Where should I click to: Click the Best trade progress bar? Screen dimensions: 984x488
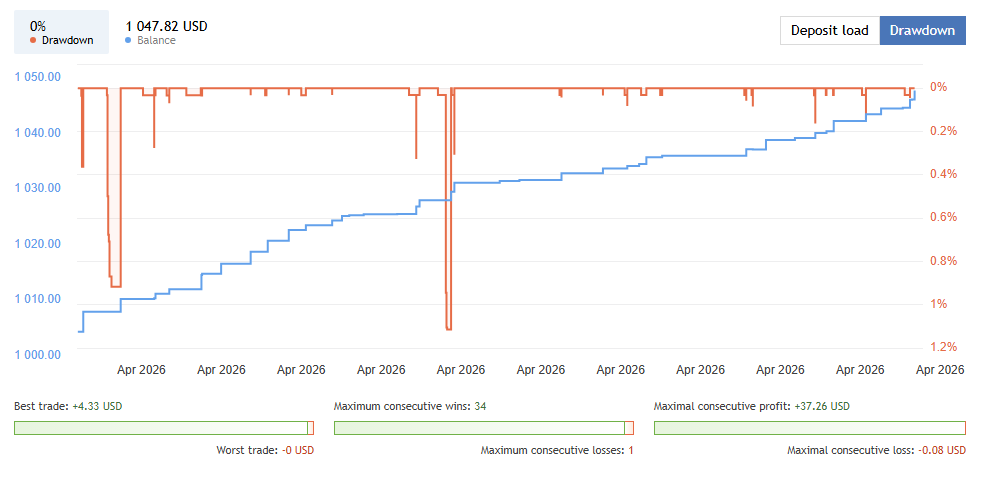click(163, 428)
